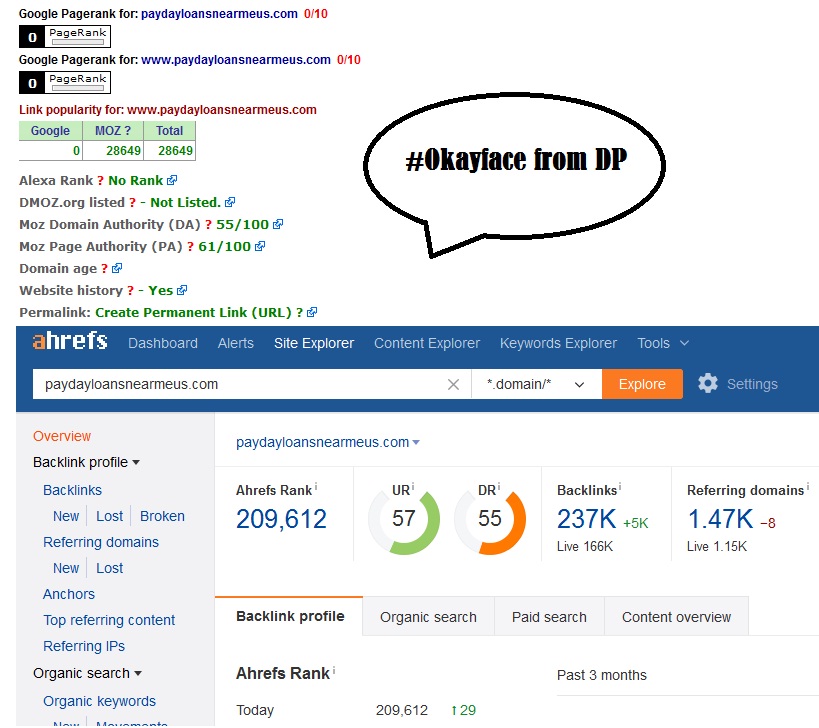Open the Referring IPs link
The height and width of the screenshot is (728, 819).
[x=84, y=646]
